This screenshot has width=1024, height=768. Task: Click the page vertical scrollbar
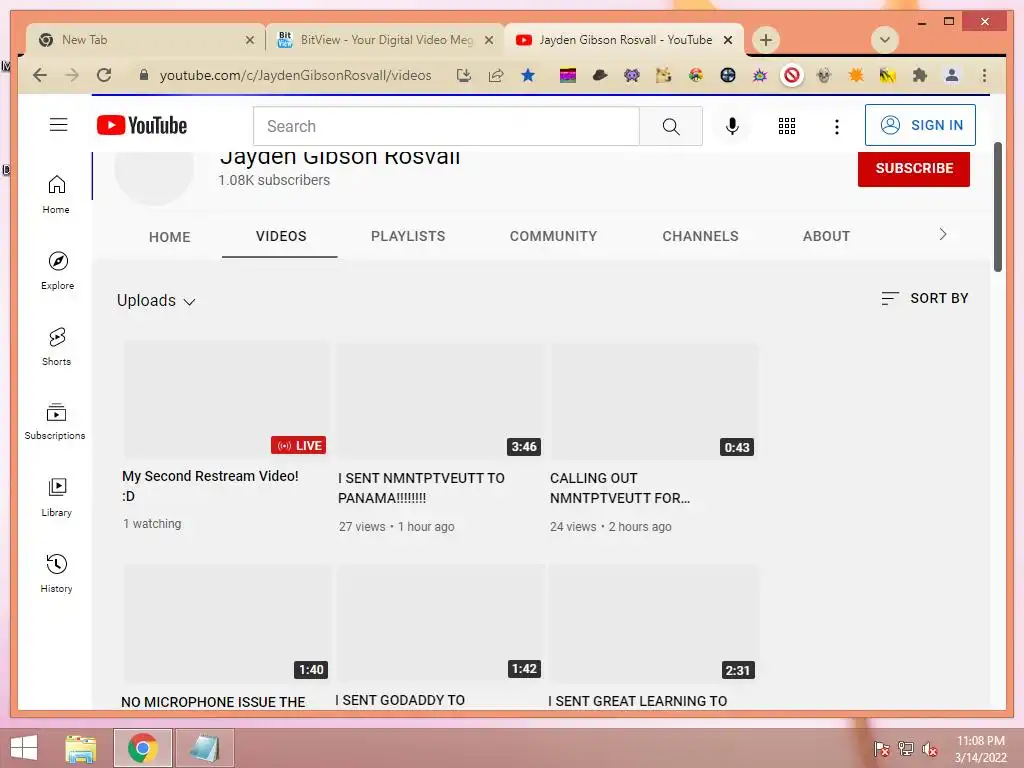click(x=997, y=206)
